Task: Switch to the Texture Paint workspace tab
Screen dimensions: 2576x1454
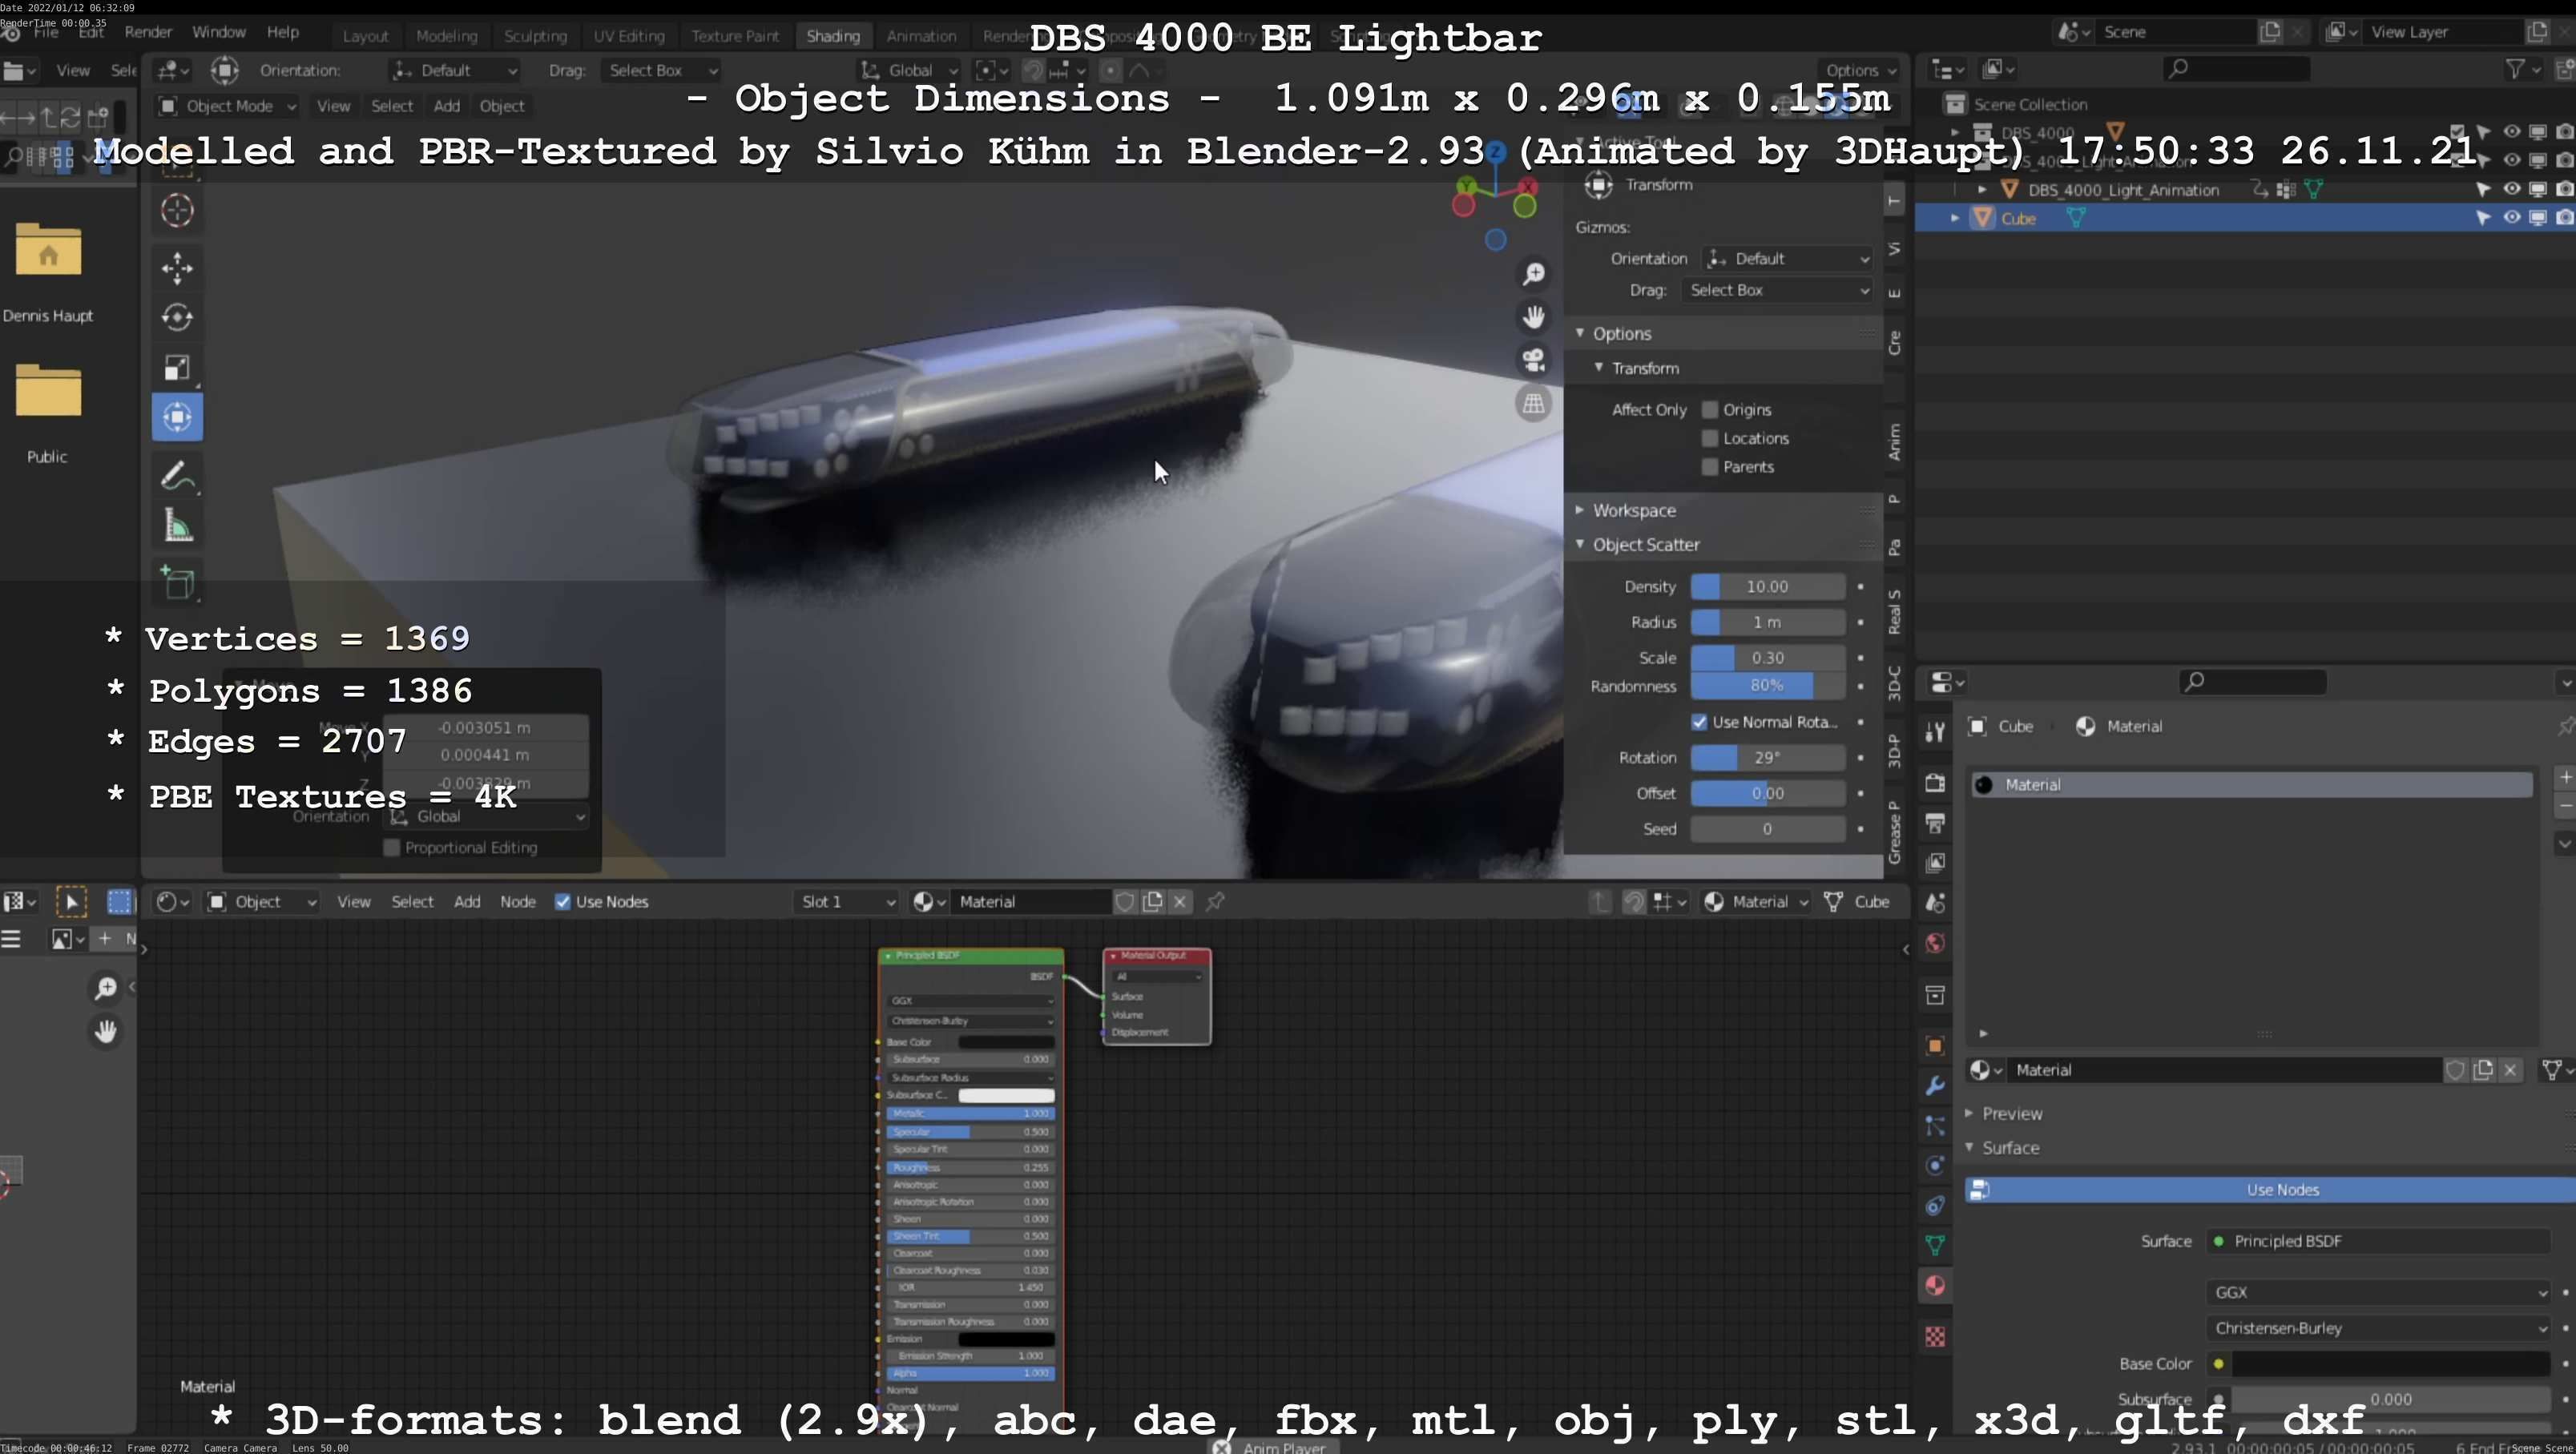Action: [734, 36]
